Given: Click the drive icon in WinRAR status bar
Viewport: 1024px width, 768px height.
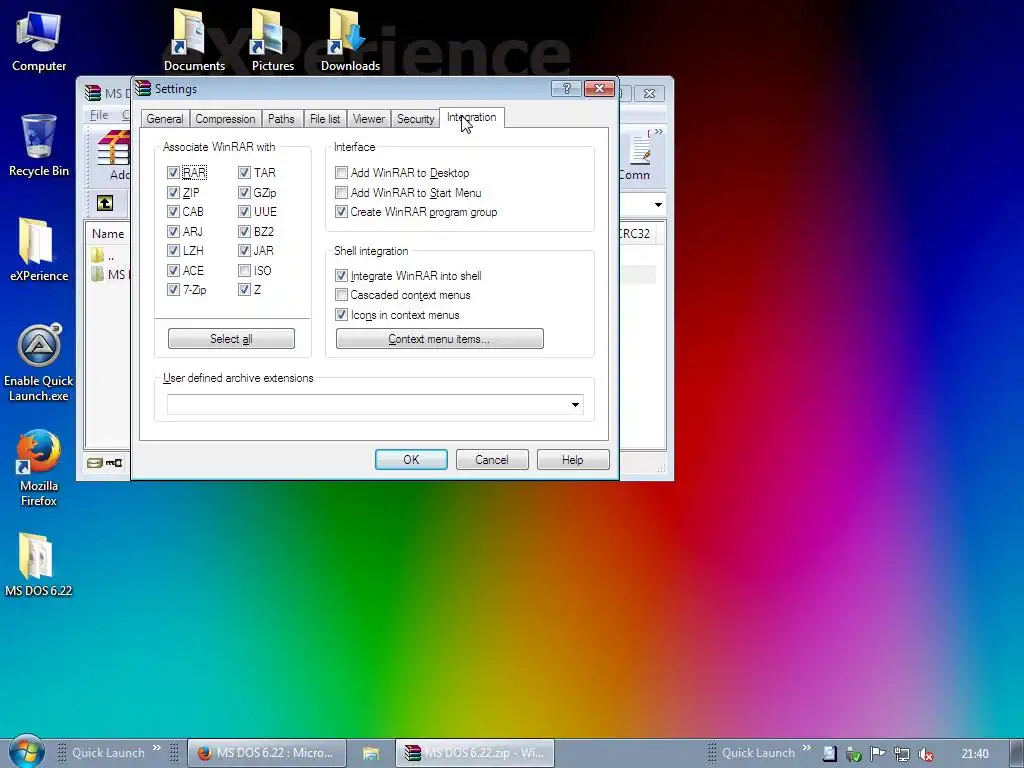Looking at the screenshot, I should click(95, 463).
